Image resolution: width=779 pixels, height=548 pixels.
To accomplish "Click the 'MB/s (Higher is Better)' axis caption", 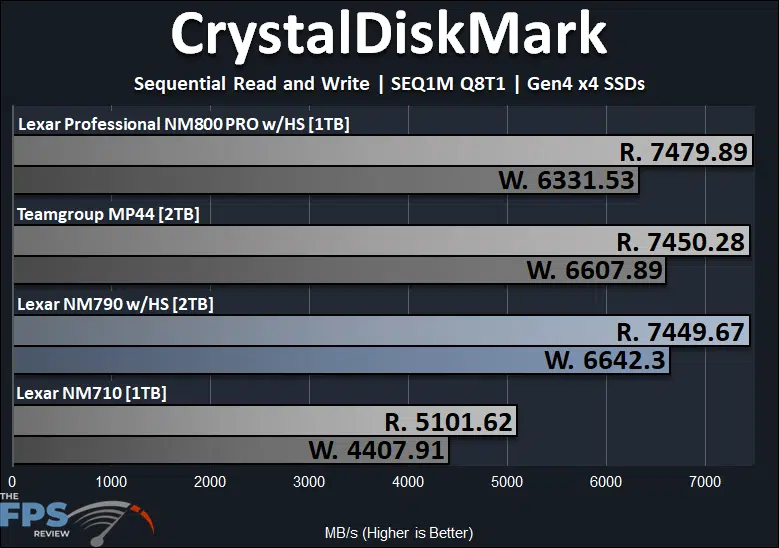I will 399,533.
